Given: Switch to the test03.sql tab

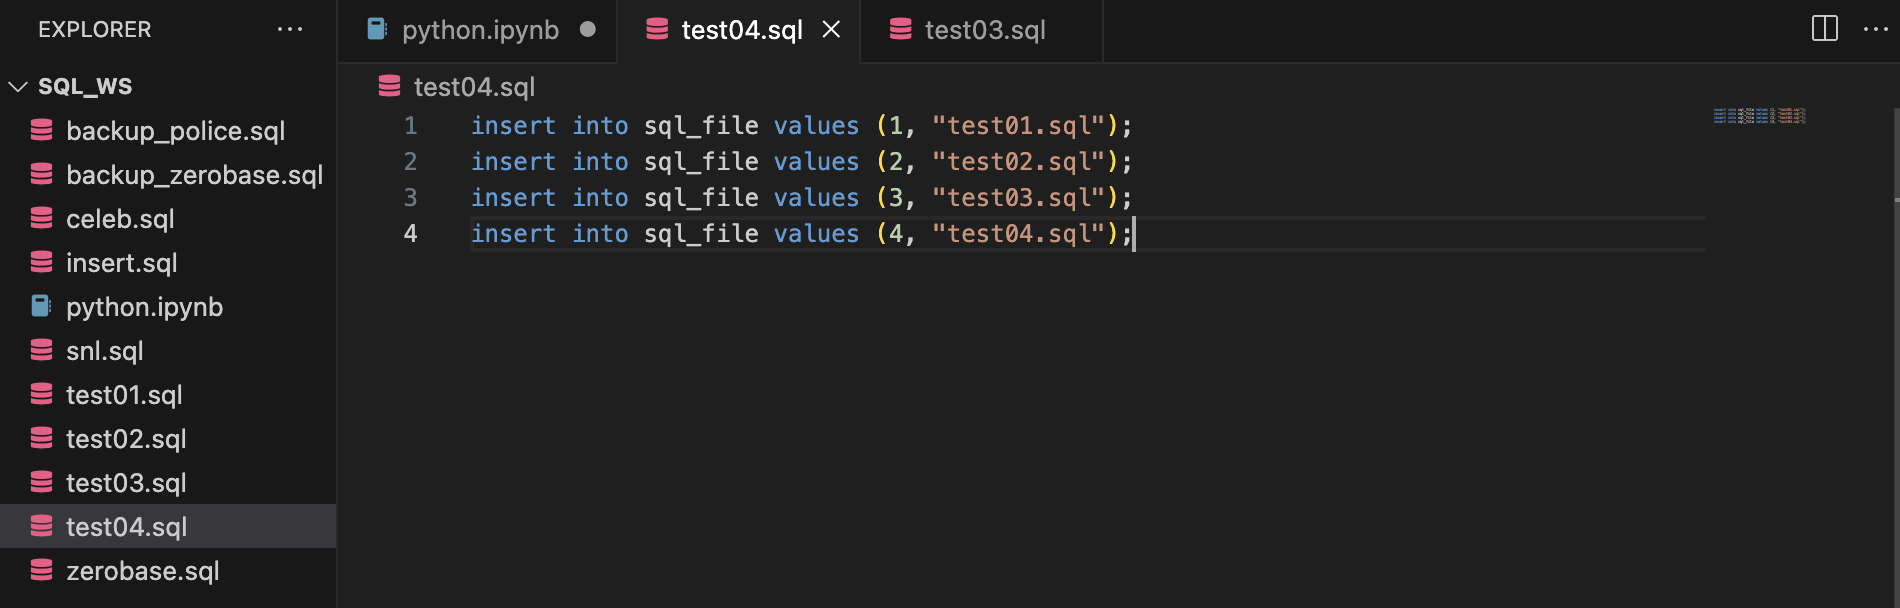Looking at the screenshot, I should tap(984, 30).
